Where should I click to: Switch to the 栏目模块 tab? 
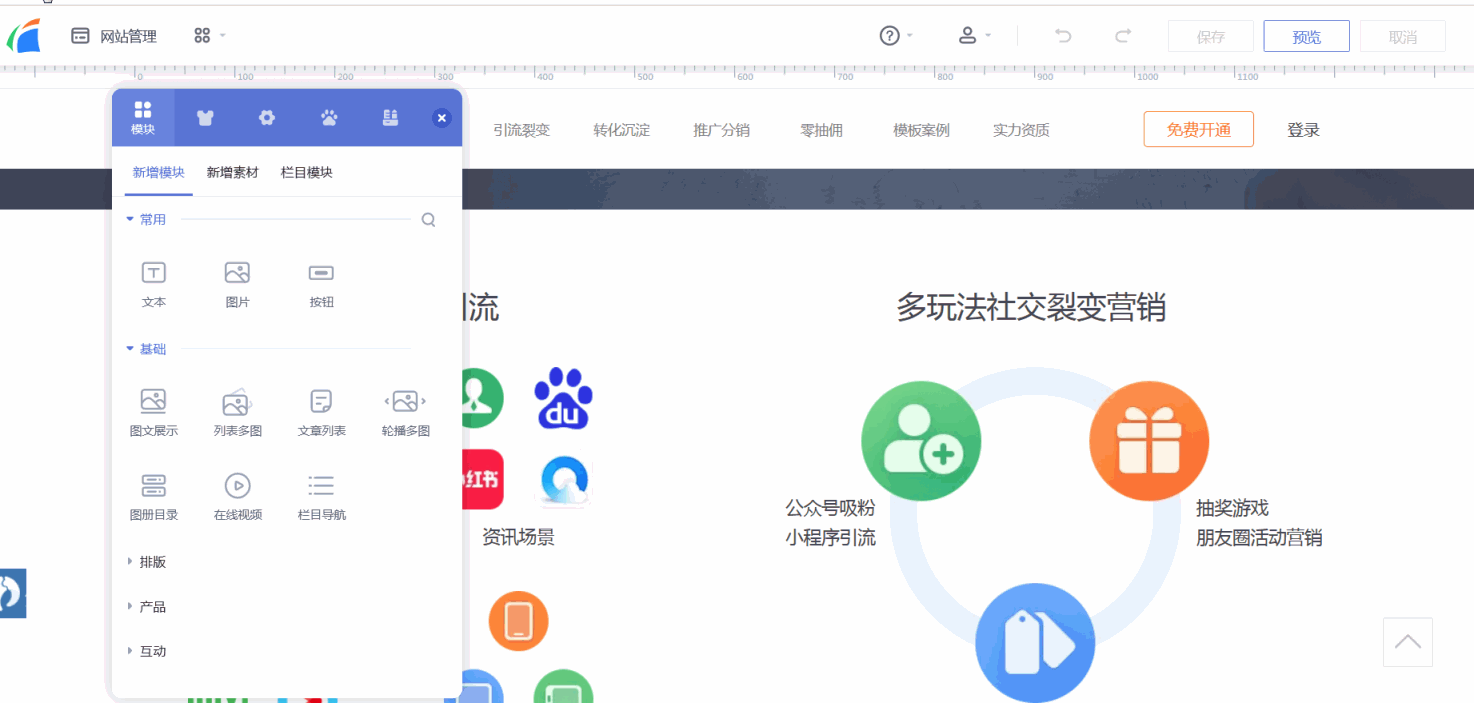(306, 173)
